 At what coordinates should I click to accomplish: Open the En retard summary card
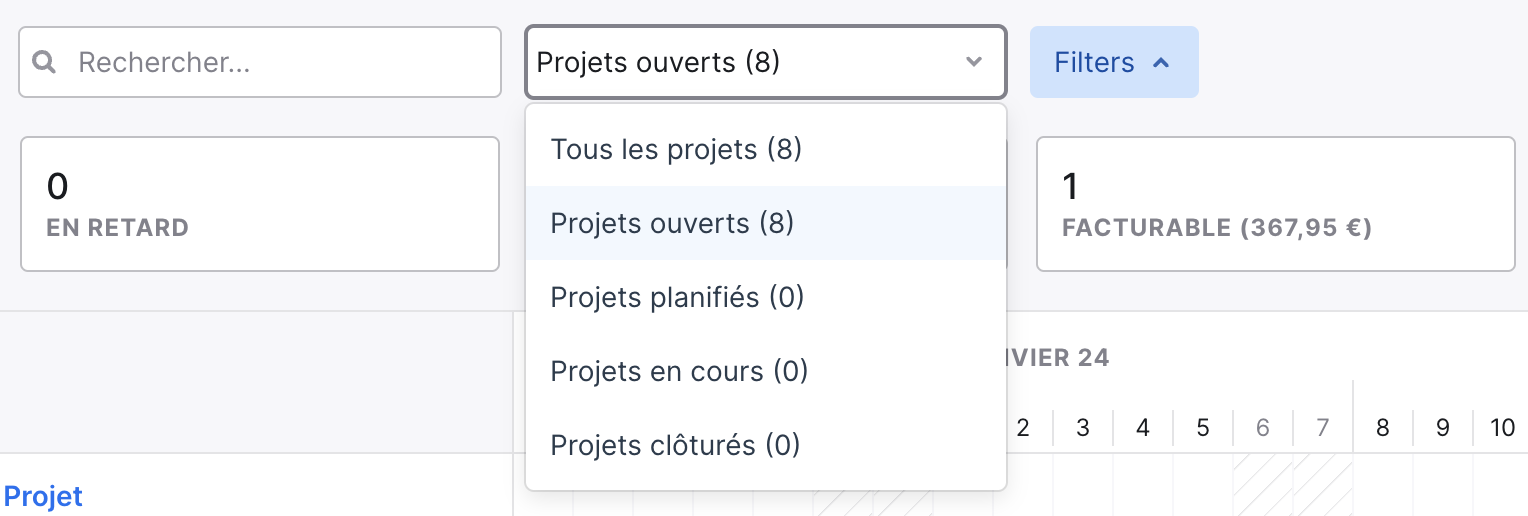[x=260, y=204]
